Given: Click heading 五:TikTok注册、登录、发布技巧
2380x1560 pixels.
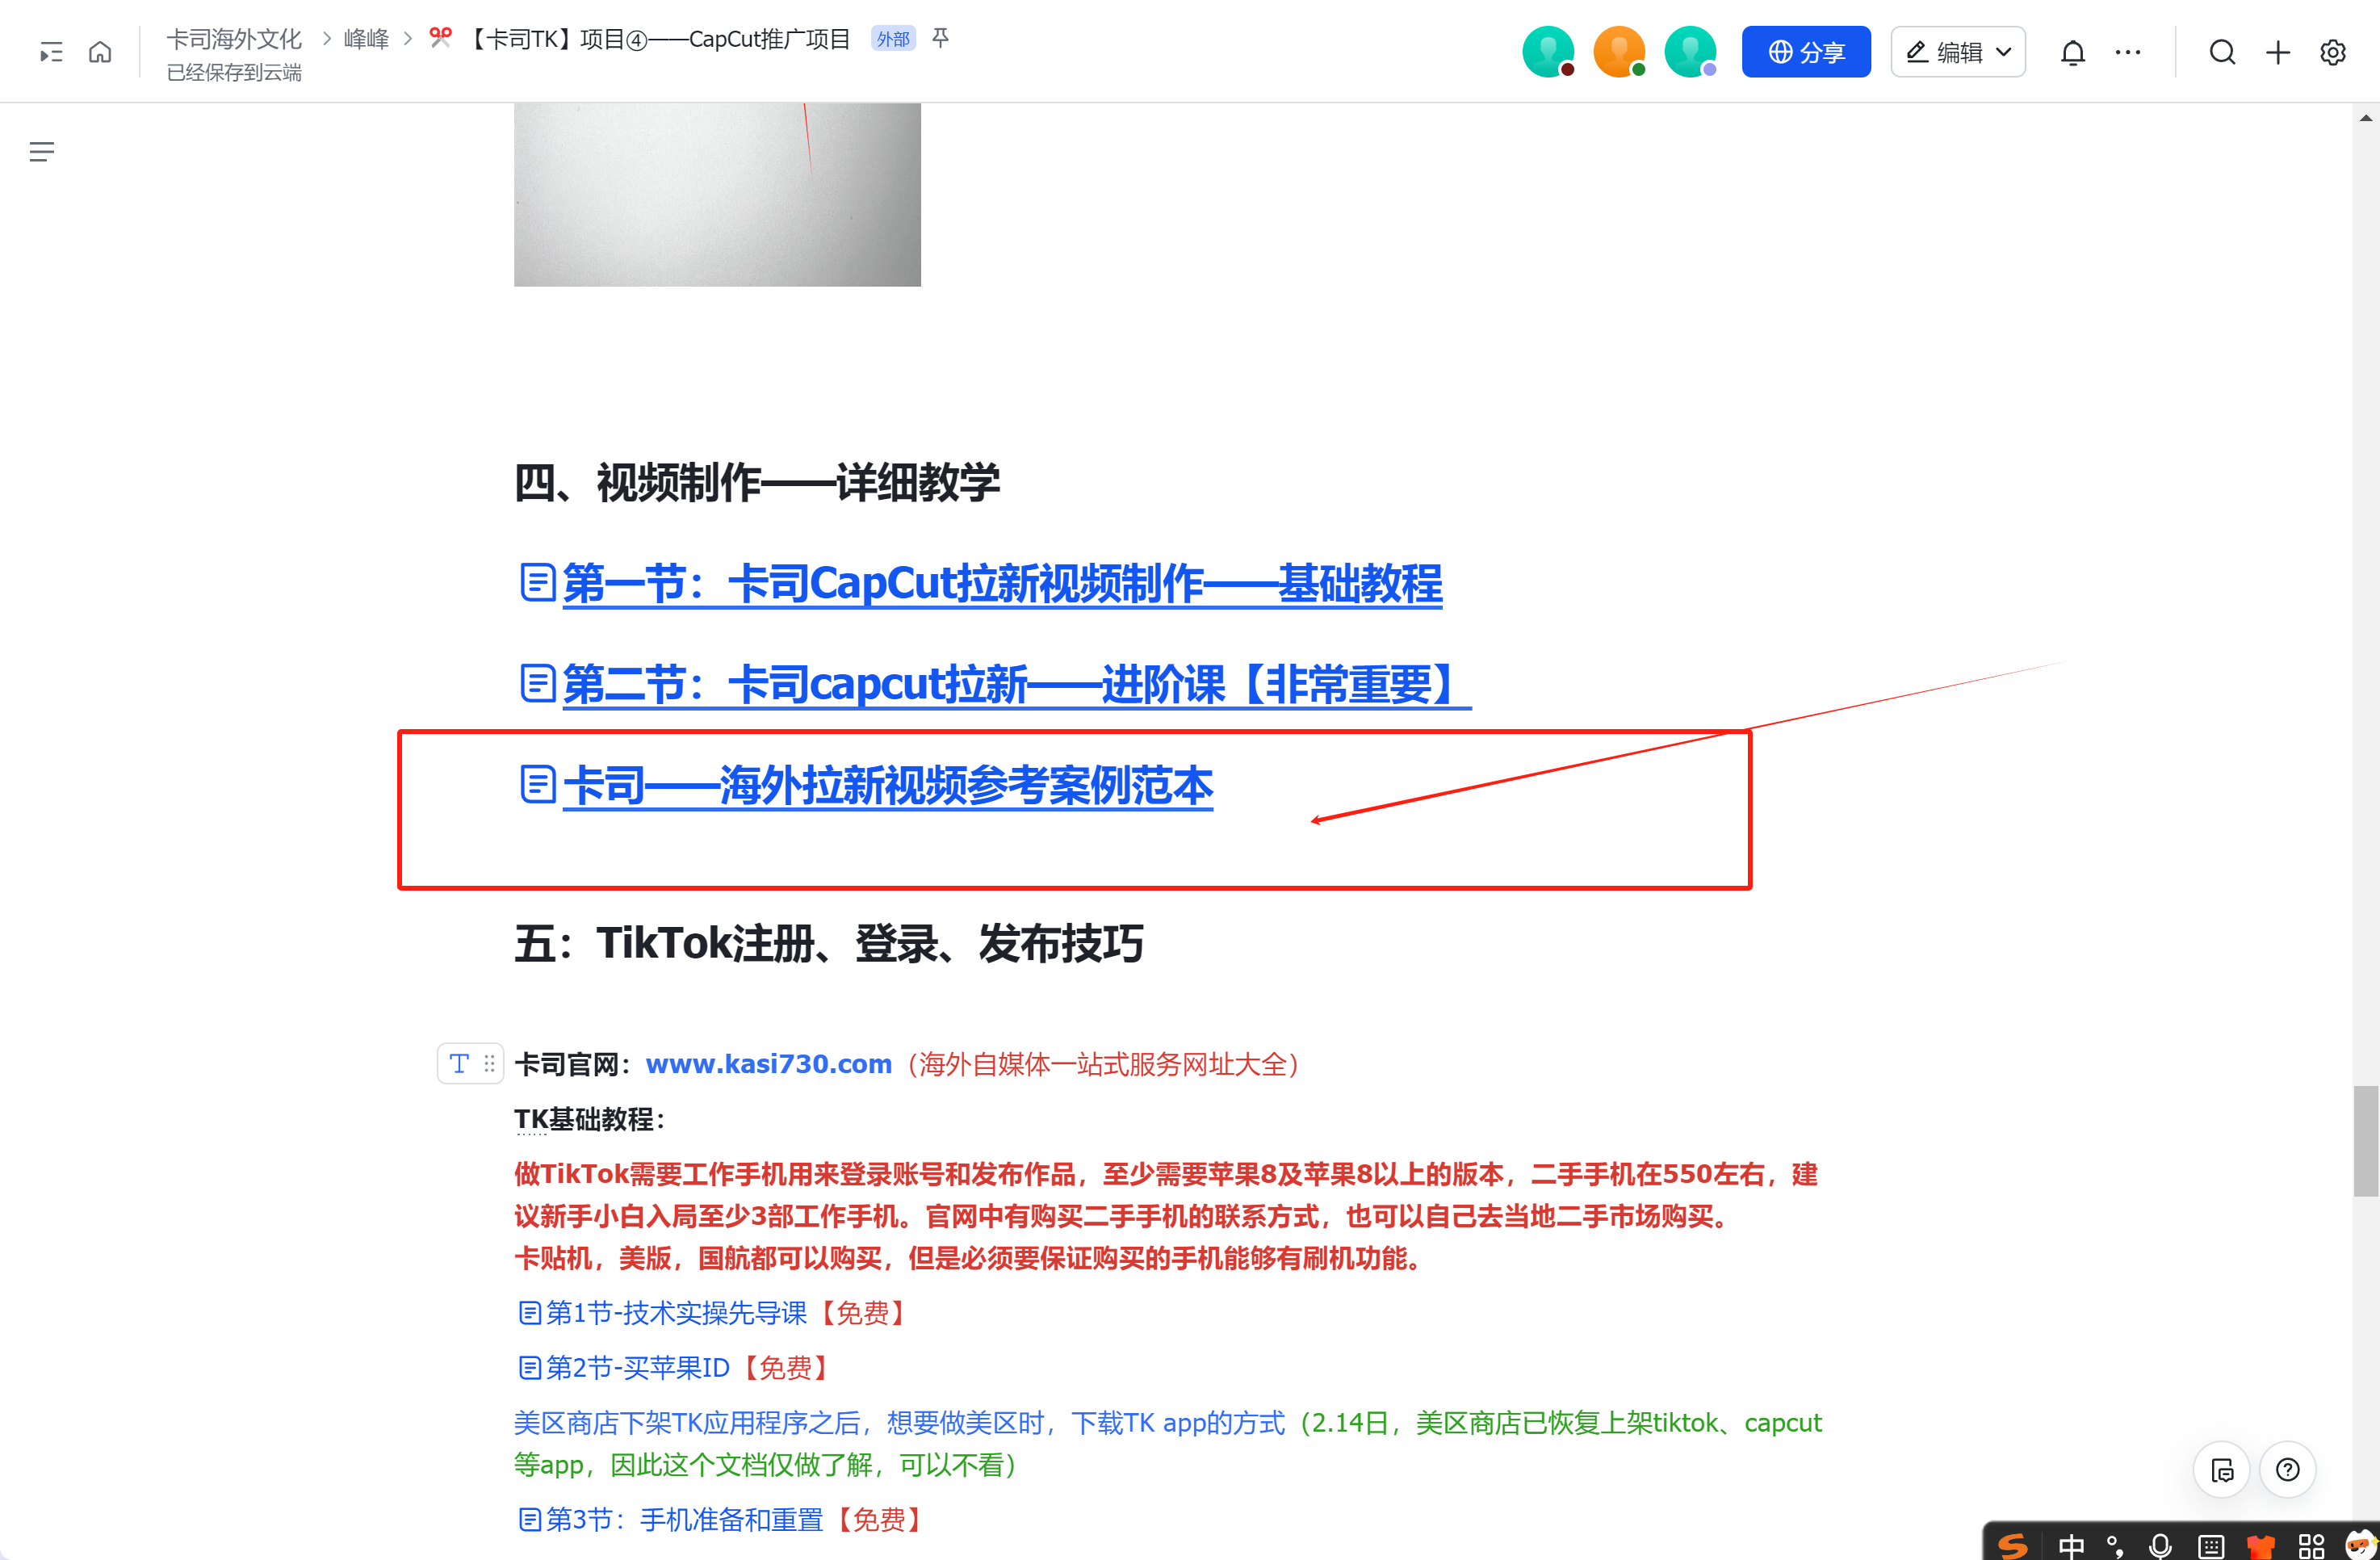Looking at the screenshot, I should tap(829, 943).
